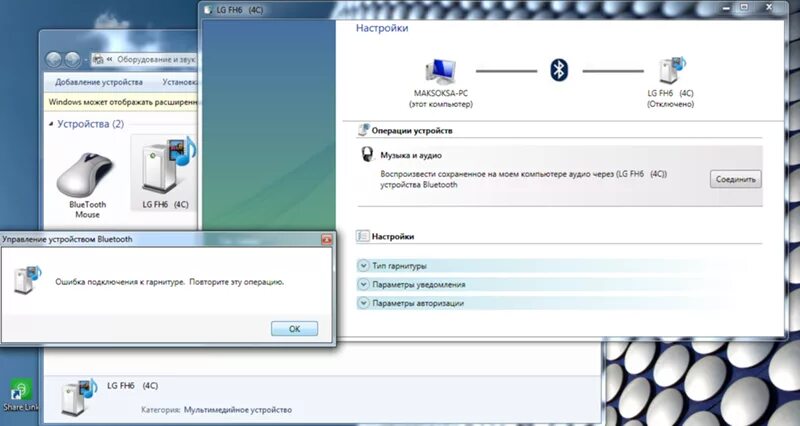Go forward in the Devices window
Viewport: 800px width, 426px height.
[x=72, y=60]
